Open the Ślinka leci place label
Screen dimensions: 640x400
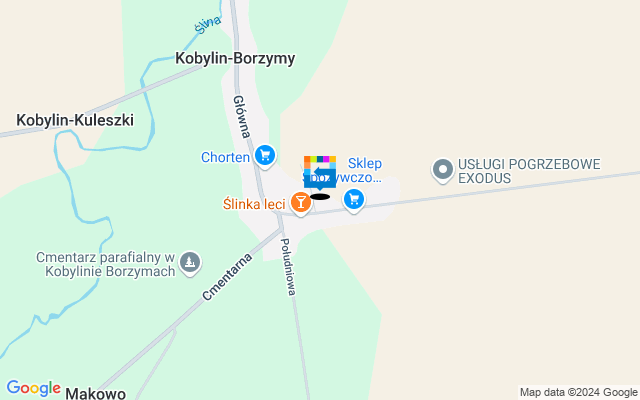[254, 204]
